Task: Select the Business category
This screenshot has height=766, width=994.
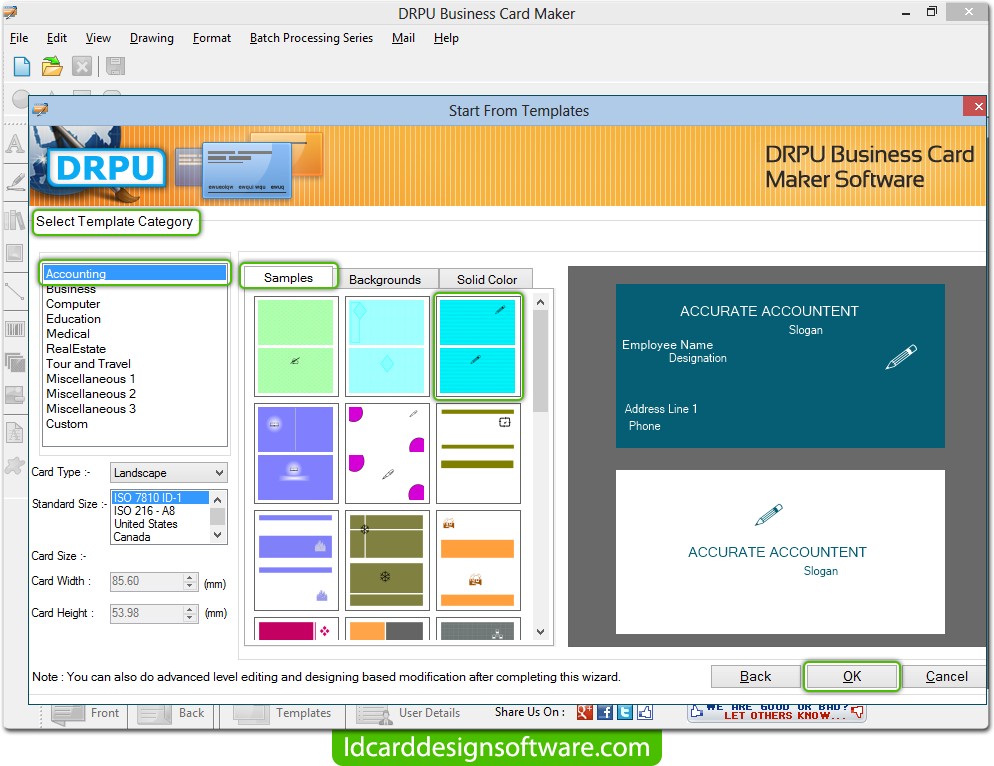Action: [135, 289]
